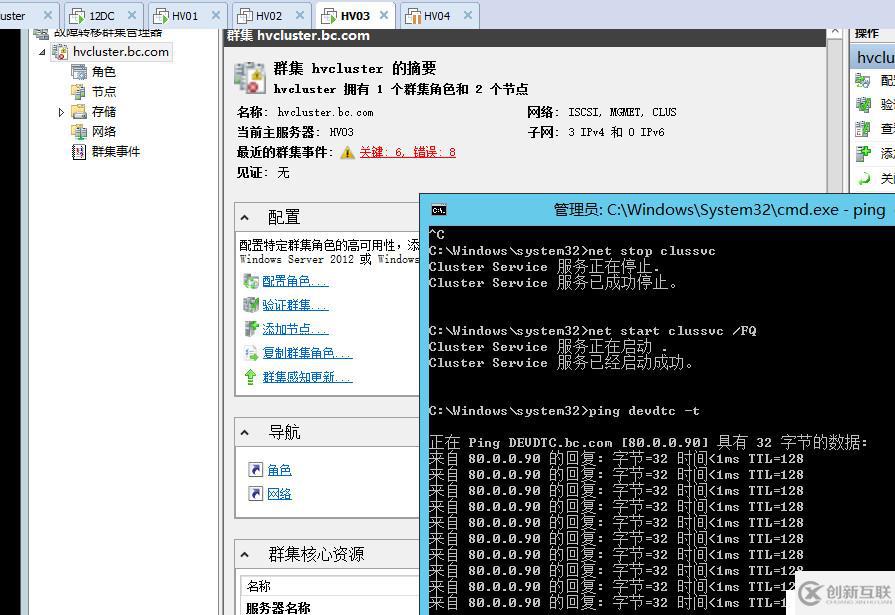895x615 pixels.
Task: Close the HV02 tab
Action: tap(300, 15)
